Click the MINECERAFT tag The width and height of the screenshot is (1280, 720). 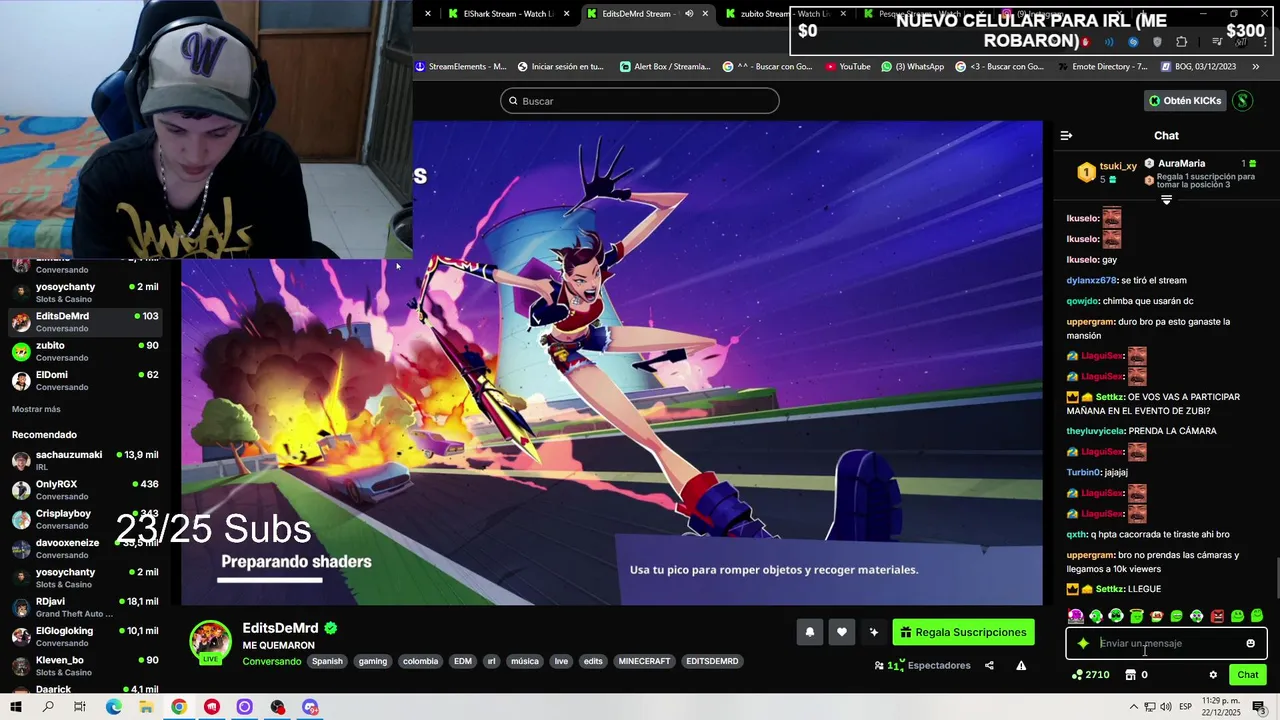[x=644, y=661]
